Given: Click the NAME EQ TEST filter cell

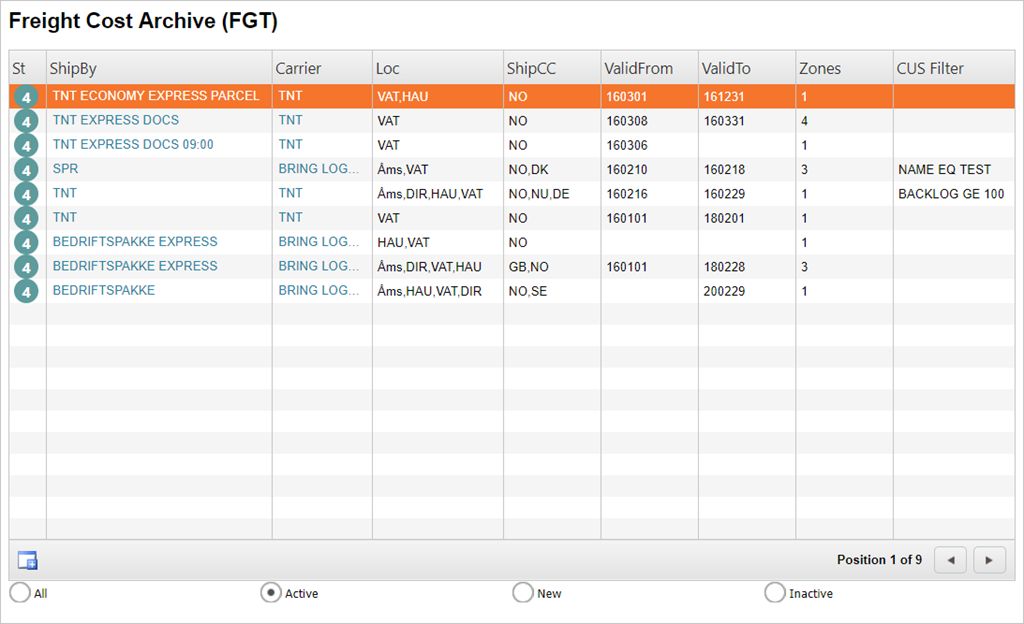Looking at the screenshot, I should [x=944, y=170].
